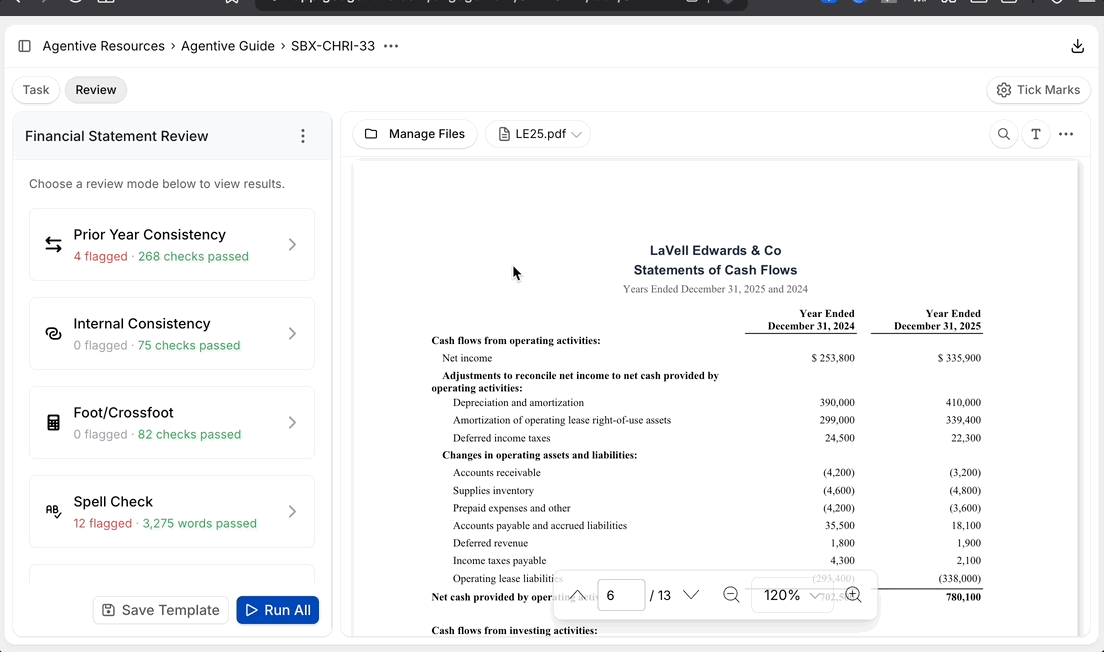Click the download icon at top right
The height and width of the screenshot is (652, 1104).
click(x=1077, y=46)
